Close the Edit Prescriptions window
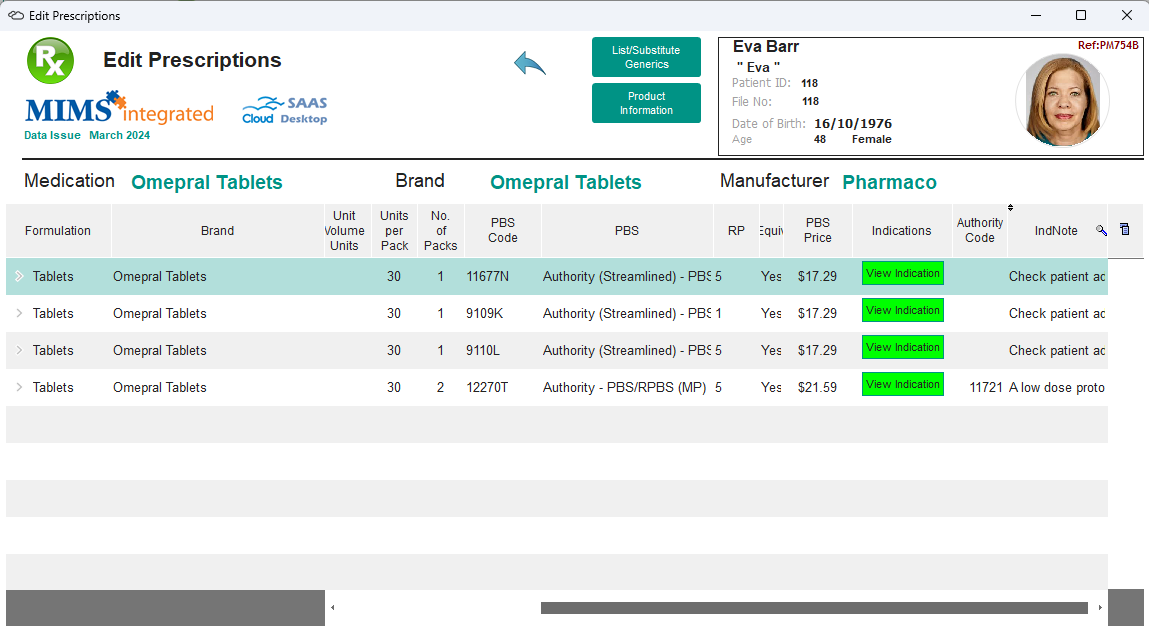 (x=1127, y=15)
